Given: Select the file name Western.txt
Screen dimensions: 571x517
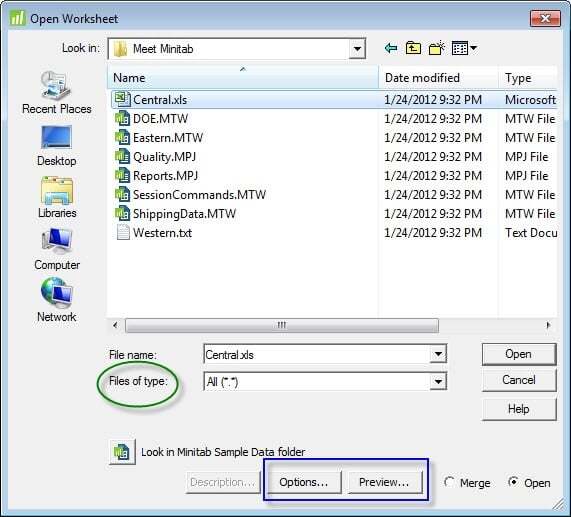Looking at the screenshot, I should click(162, 232).
